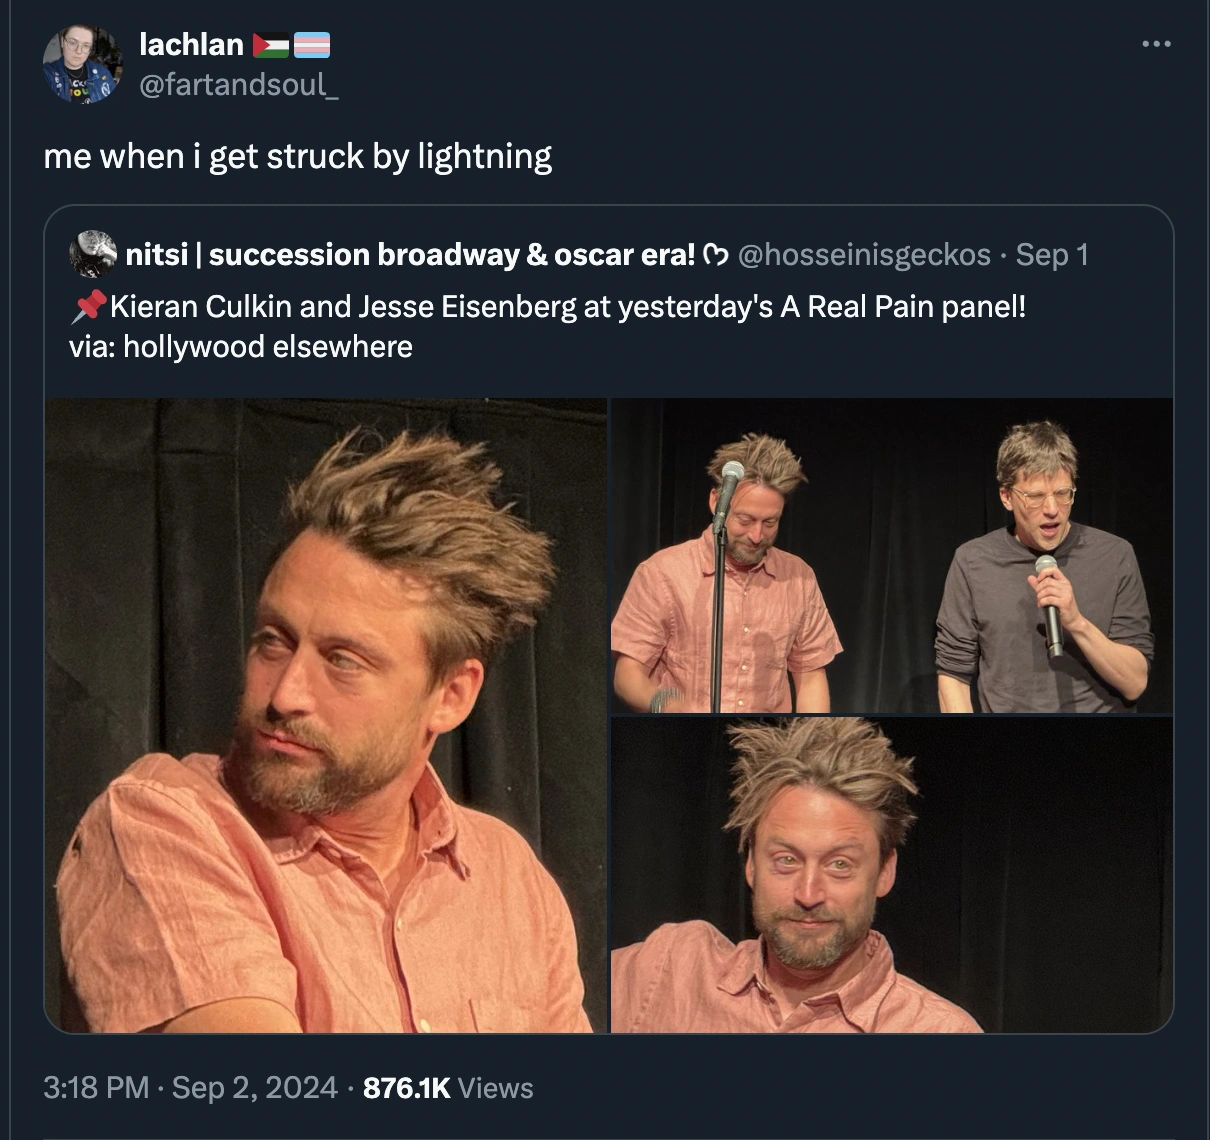Open the Sep 1 quoted tweet date
The width and height of the screenshot is (1210, 1140).
tap(1052, 255)
